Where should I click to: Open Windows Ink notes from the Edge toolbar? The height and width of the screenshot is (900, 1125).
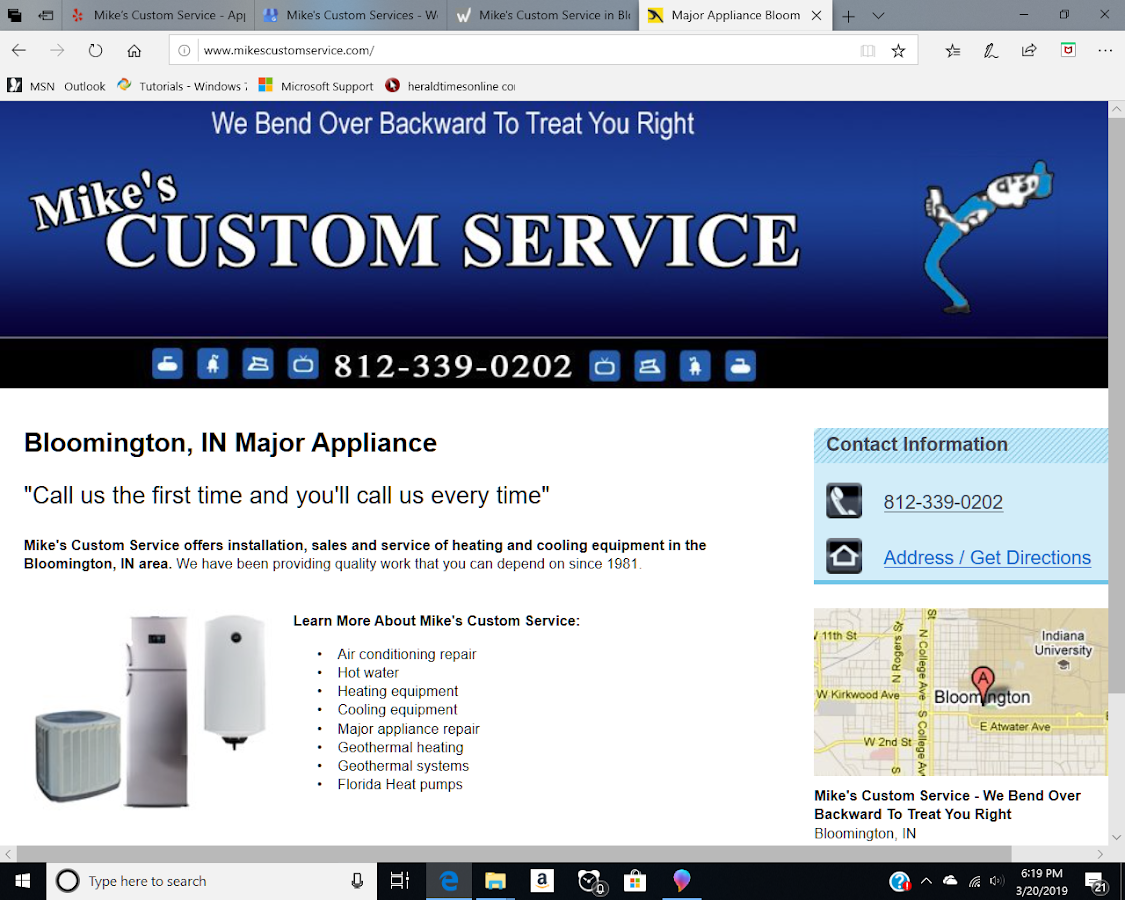pyautogui.click(x=990, y=50)
